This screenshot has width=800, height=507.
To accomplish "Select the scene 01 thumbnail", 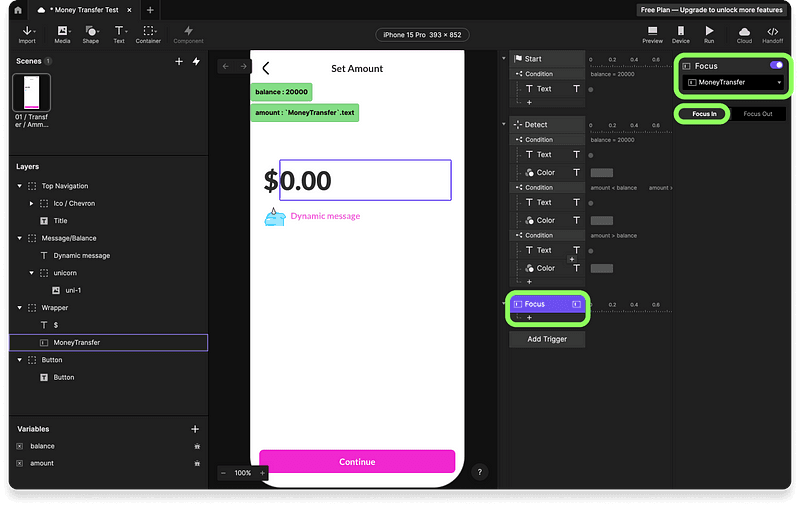I will click(x=32, y=92).
